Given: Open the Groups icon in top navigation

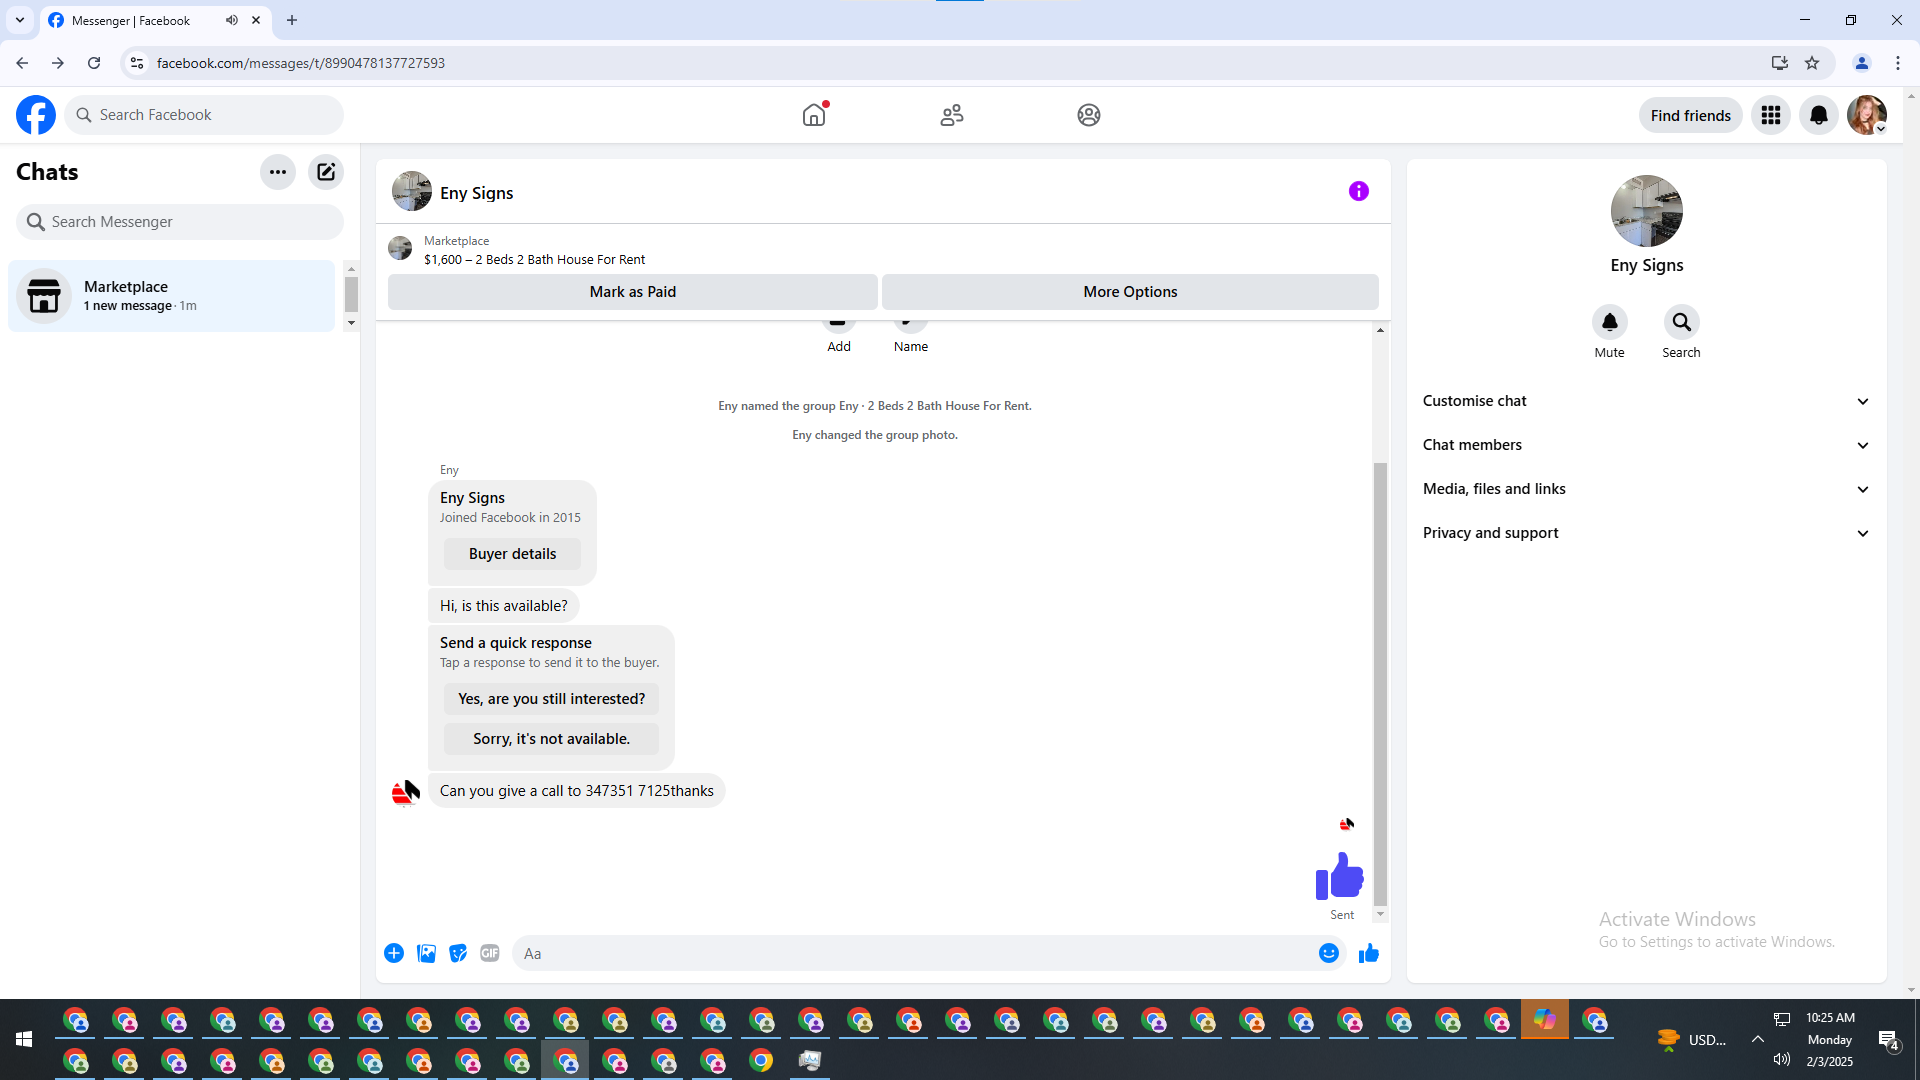Looking at the screenshot, I should [1089, 115].
